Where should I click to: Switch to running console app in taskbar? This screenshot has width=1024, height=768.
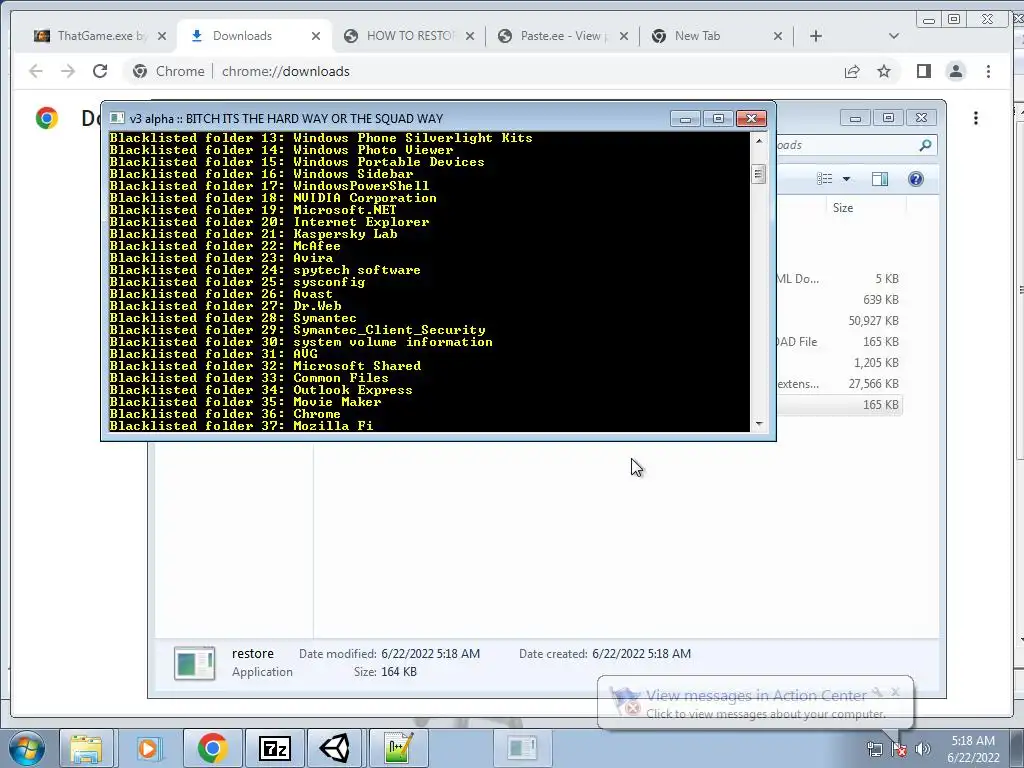522,748
